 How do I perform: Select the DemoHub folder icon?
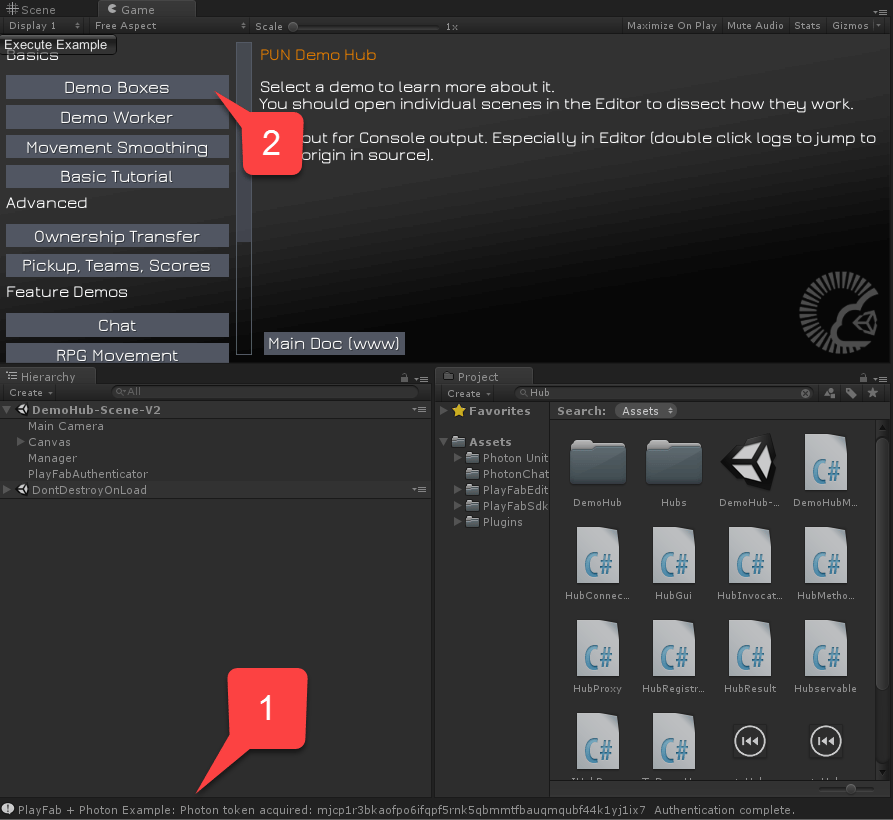point(597,462)
